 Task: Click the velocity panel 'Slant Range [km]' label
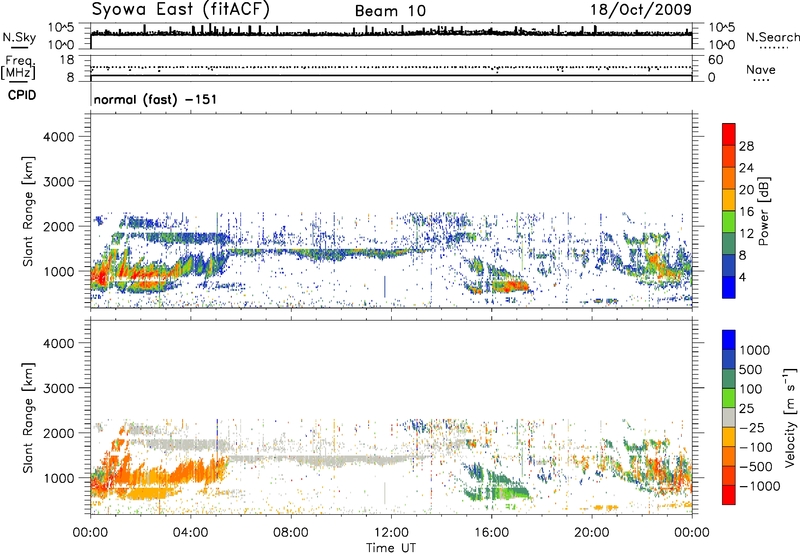(28, 418)
